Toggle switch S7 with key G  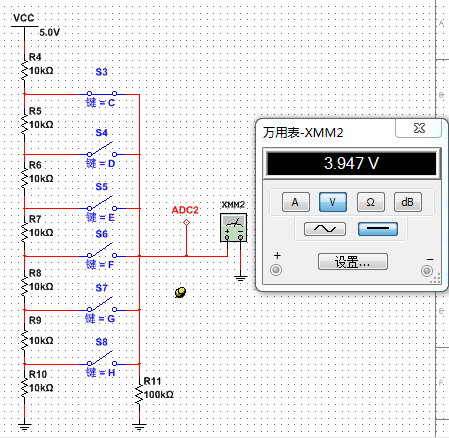[102, 305]
